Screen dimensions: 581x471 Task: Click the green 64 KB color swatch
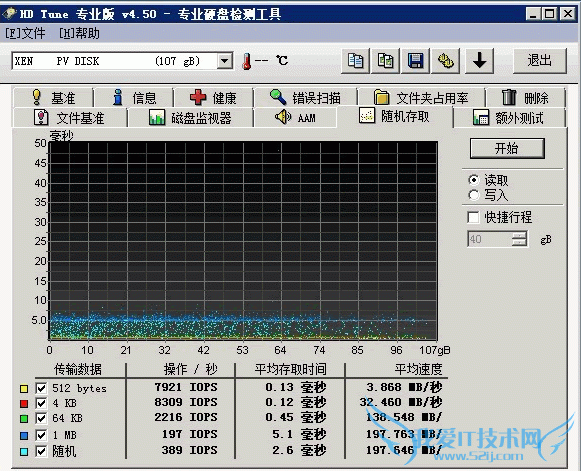pyautogui.click(x=24, y=419)
